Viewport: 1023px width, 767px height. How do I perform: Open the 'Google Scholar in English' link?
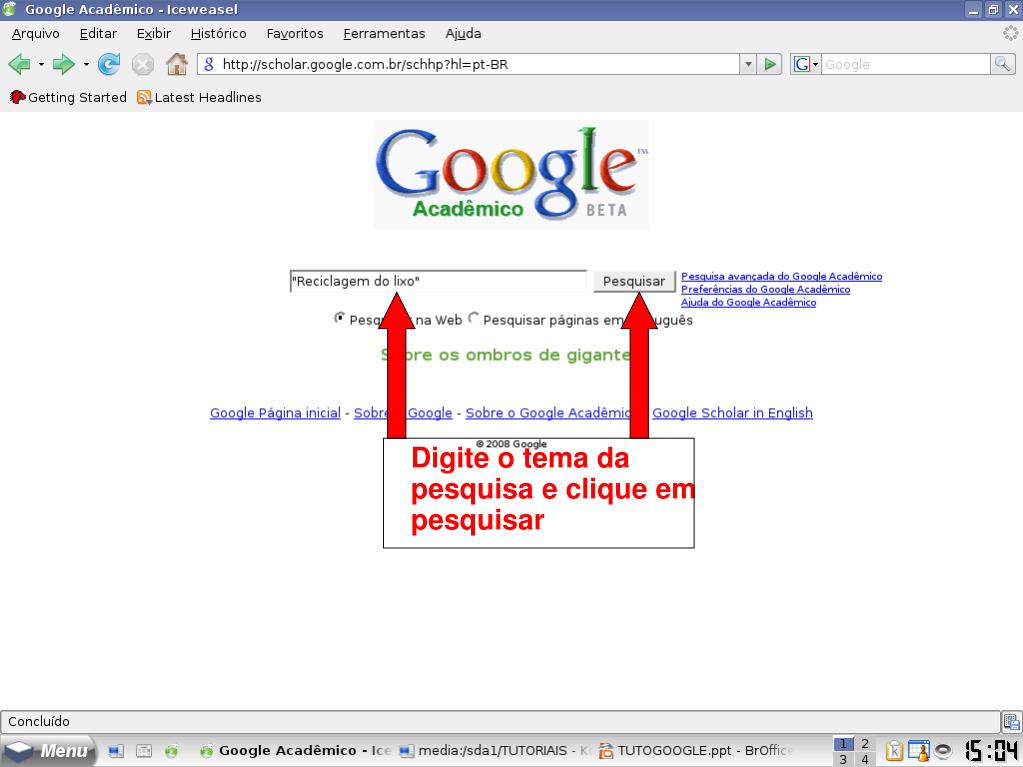[x=733, y=413]
